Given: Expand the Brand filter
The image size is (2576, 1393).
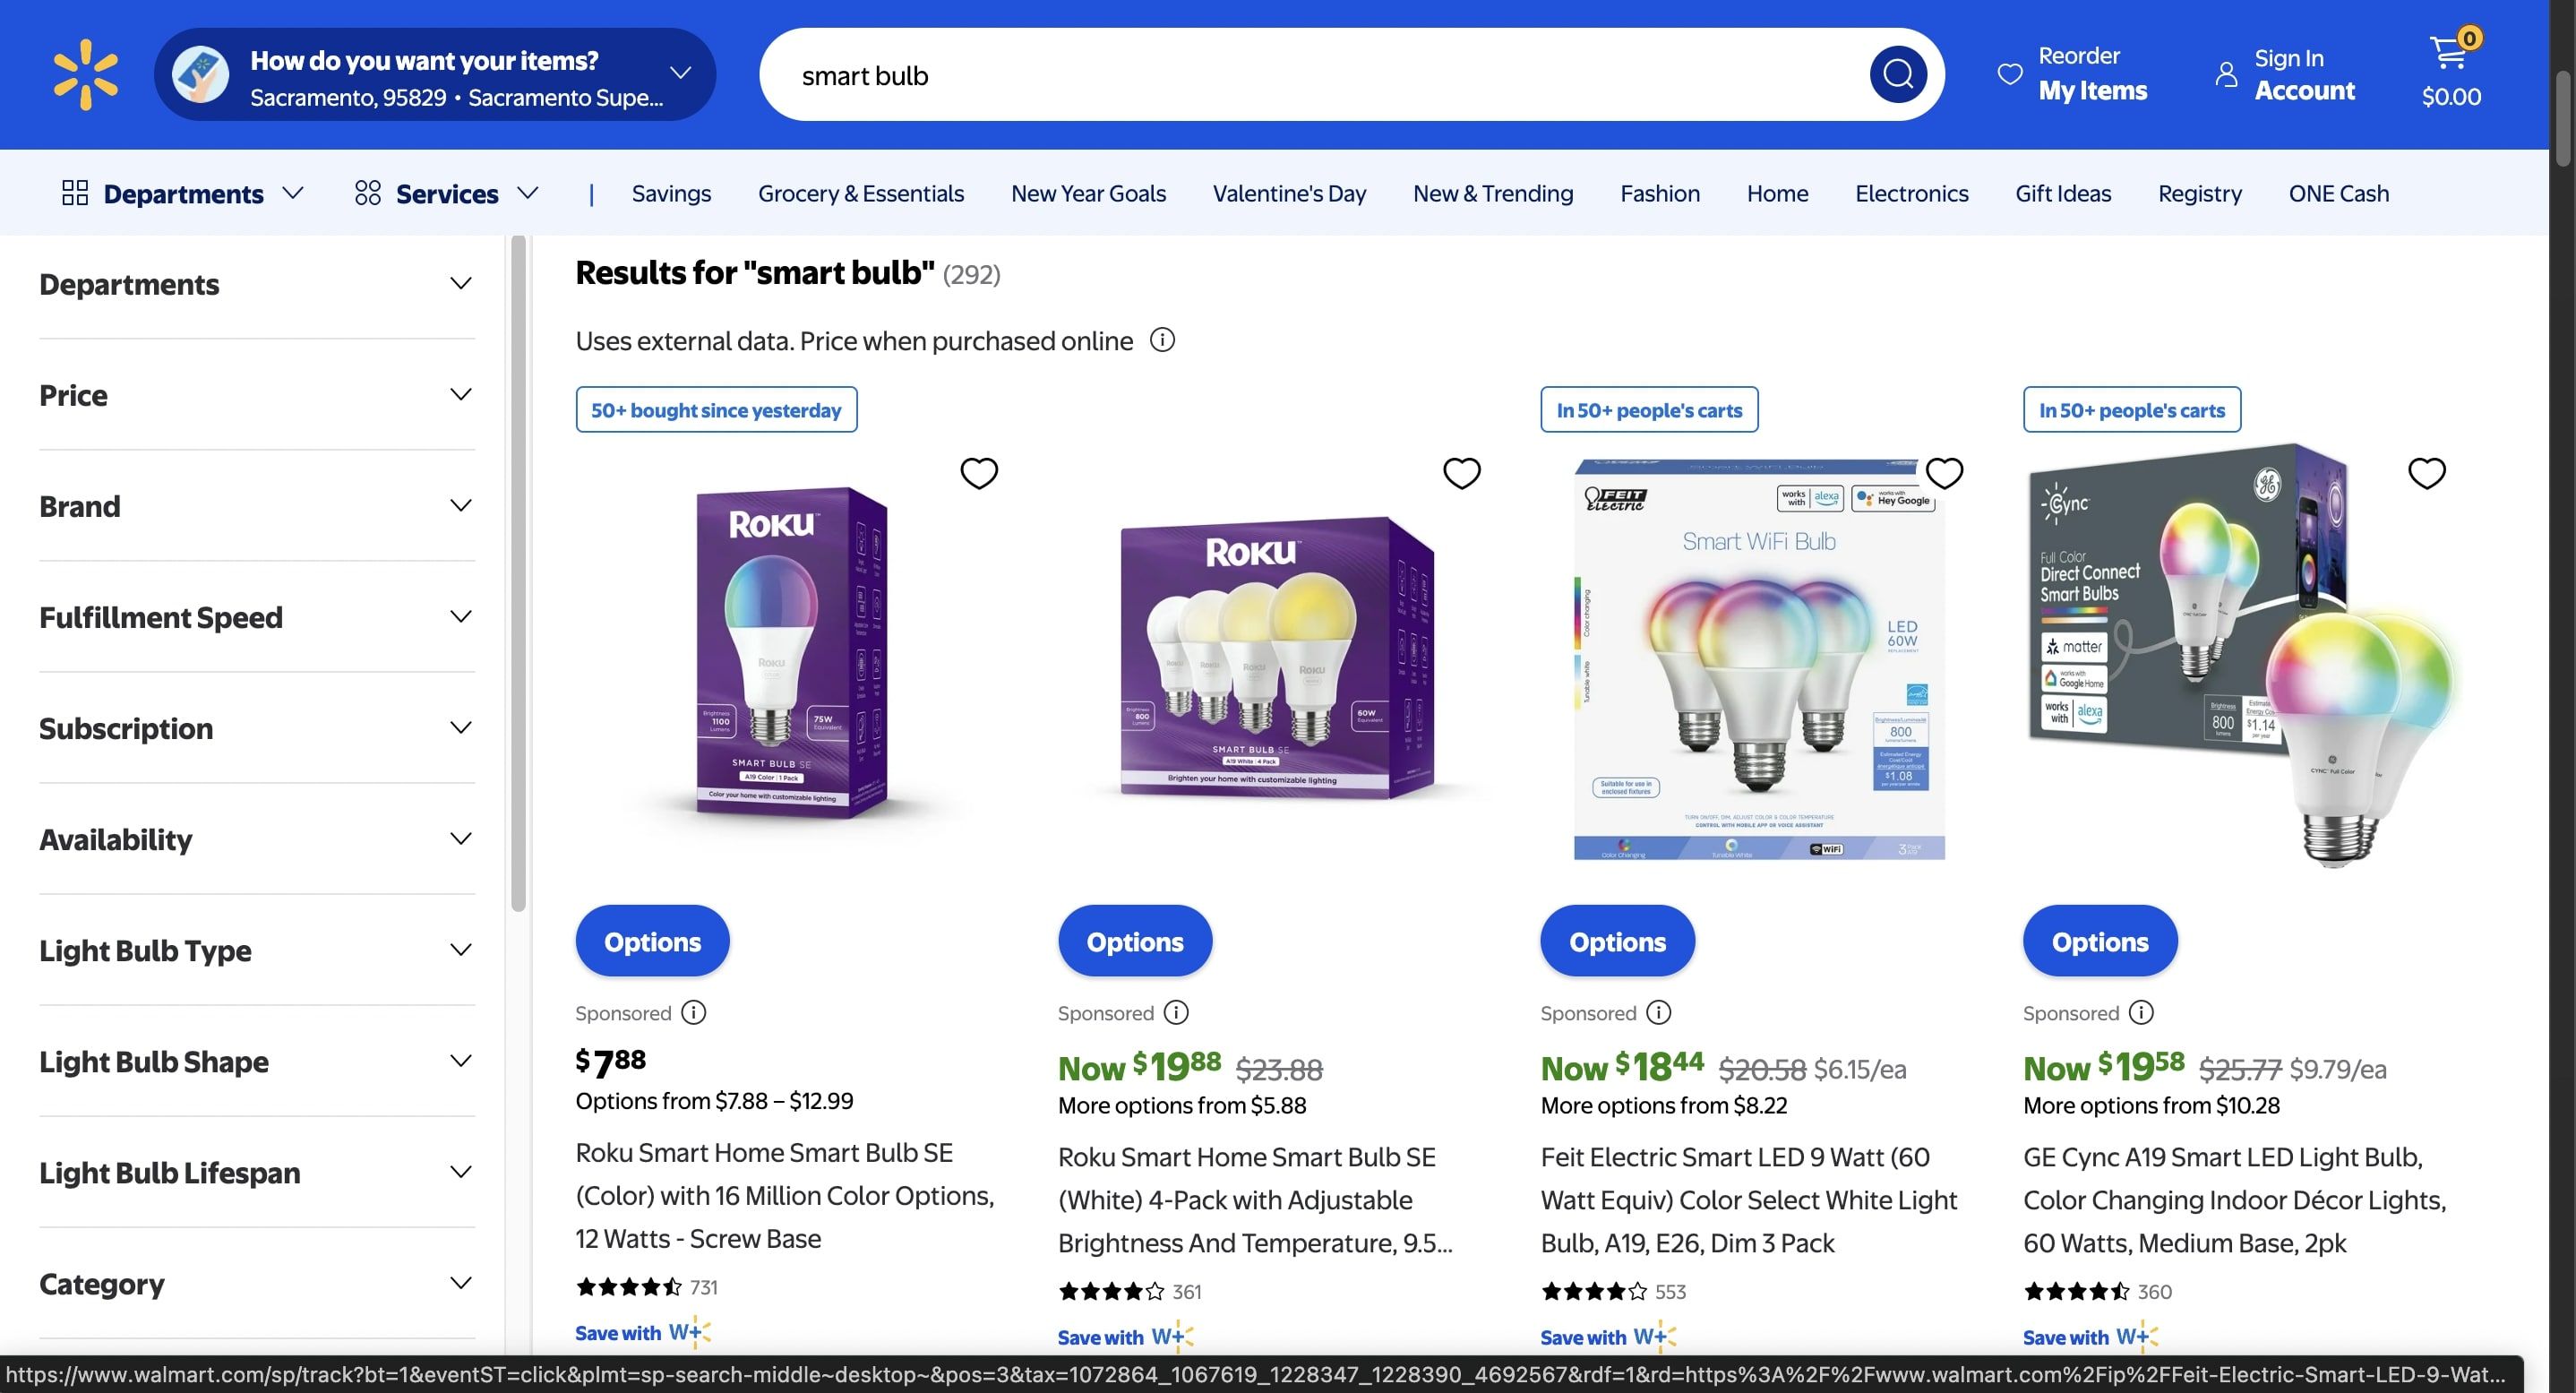Looking at the screenshot, I should [x=256, y=506].
